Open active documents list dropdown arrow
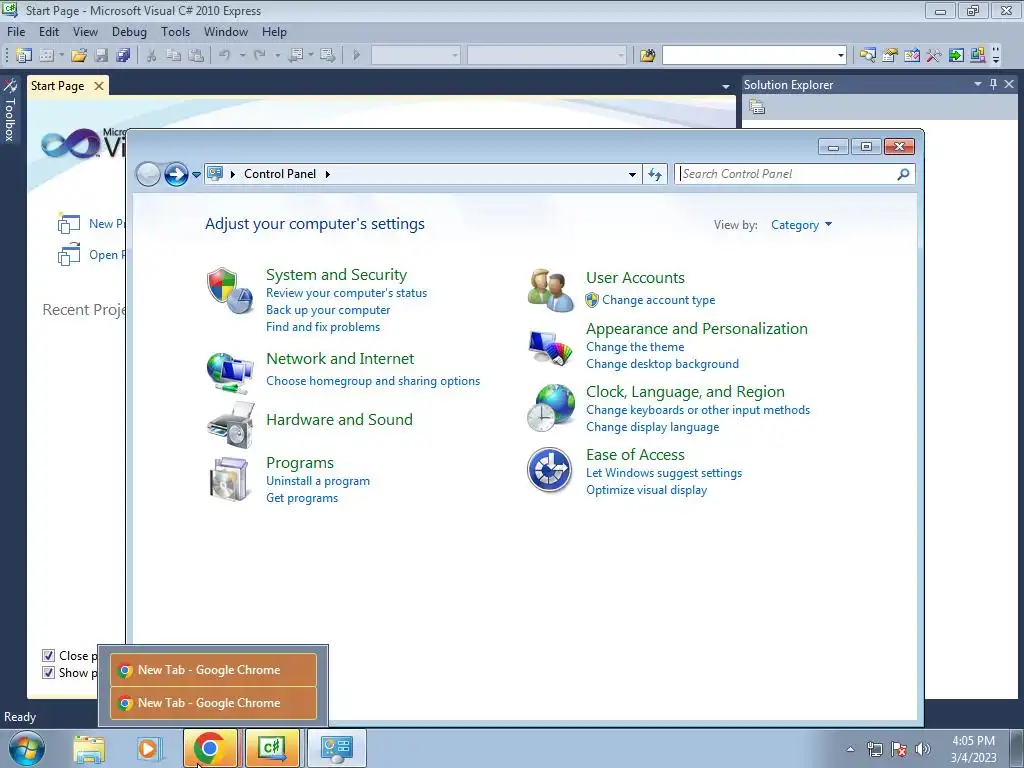Image resolution: width=1024 pixels, height=768 pixels. [x=726, y=86]
